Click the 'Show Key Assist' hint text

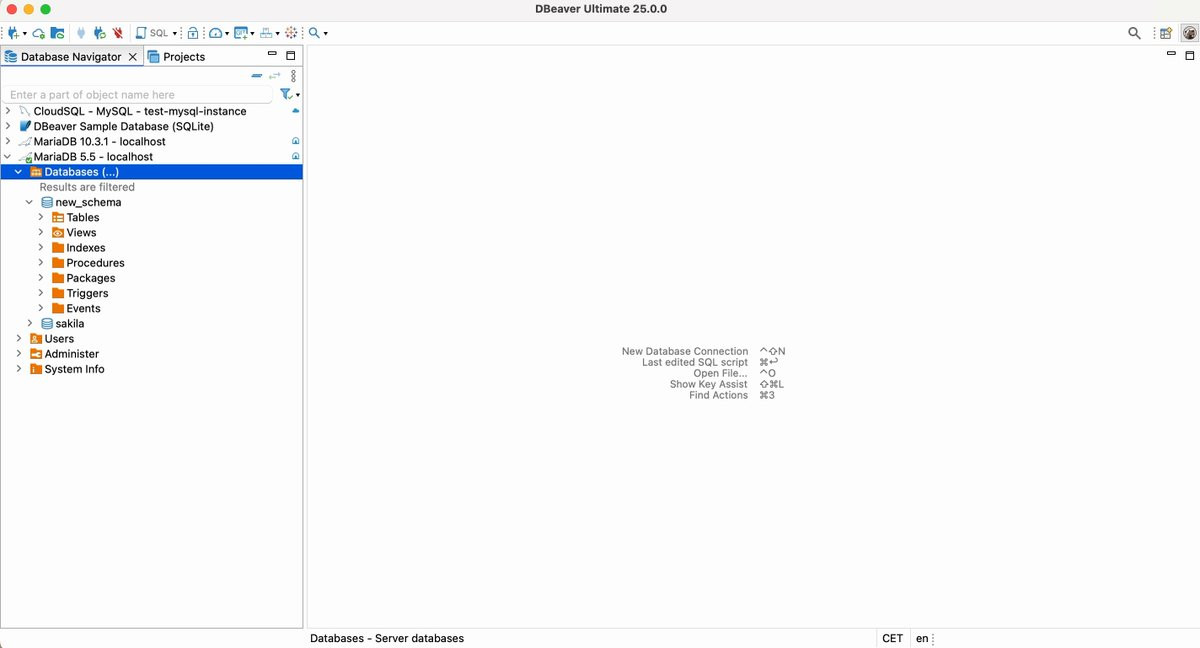[709, 384]
